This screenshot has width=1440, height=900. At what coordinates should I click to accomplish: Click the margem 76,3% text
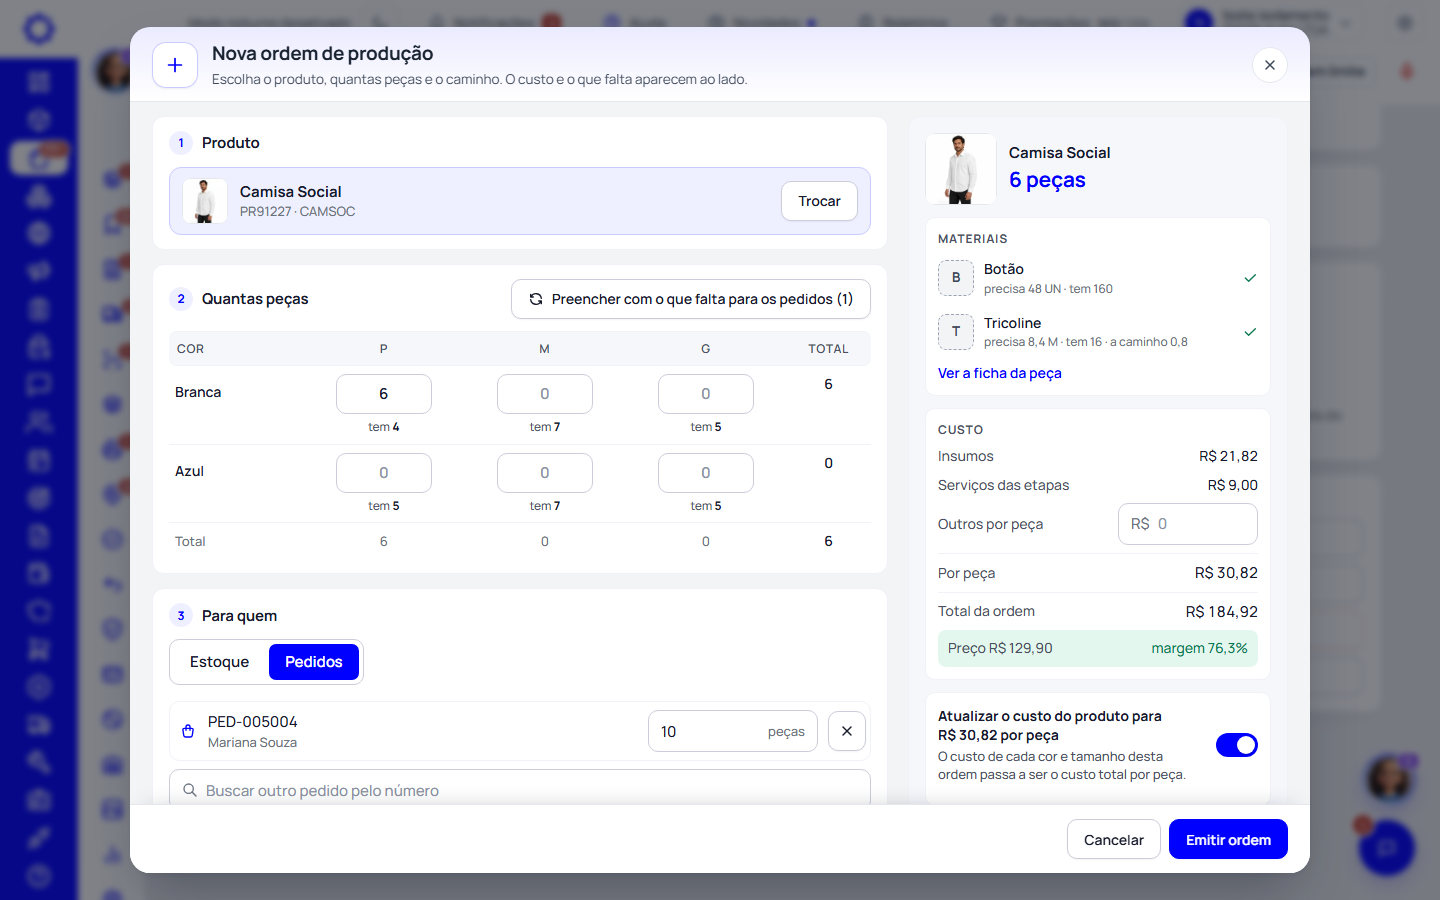coord(1199,648)
